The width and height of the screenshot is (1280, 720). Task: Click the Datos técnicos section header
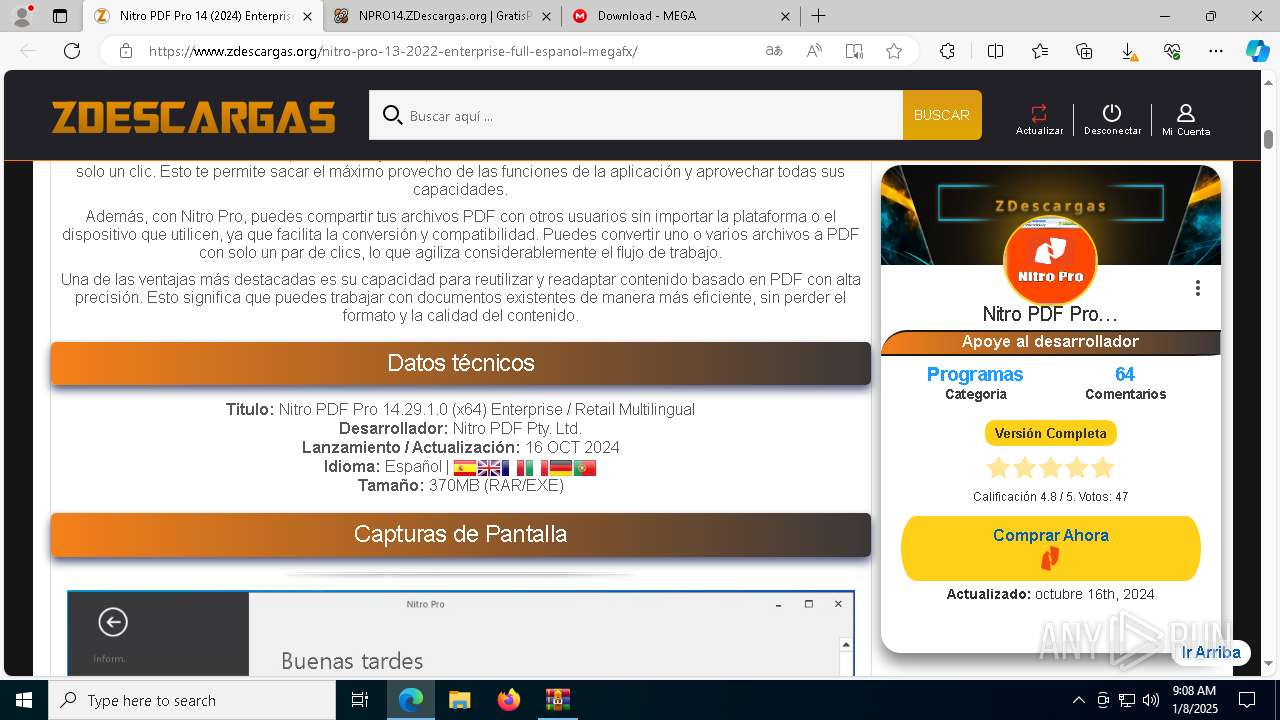(x=461, y=363)
